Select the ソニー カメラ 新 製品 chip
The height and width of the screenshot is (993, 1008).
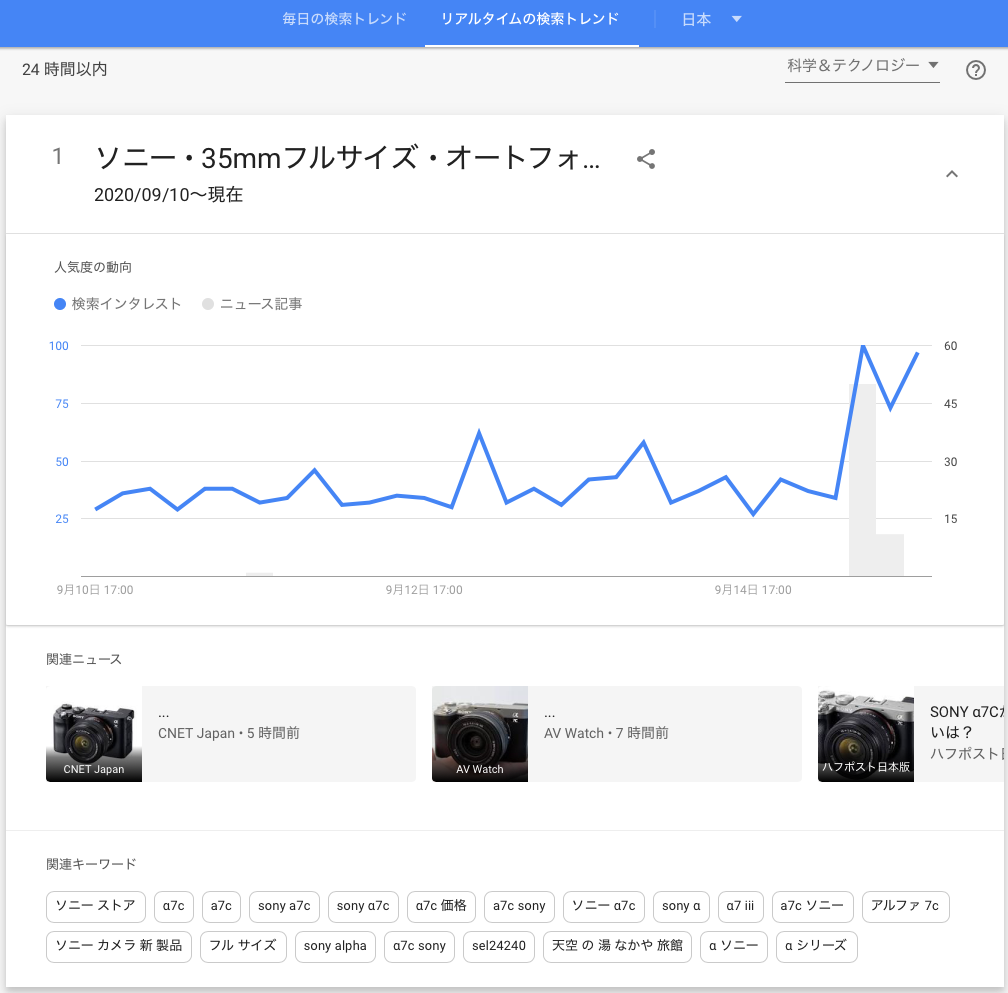point(119,946)
